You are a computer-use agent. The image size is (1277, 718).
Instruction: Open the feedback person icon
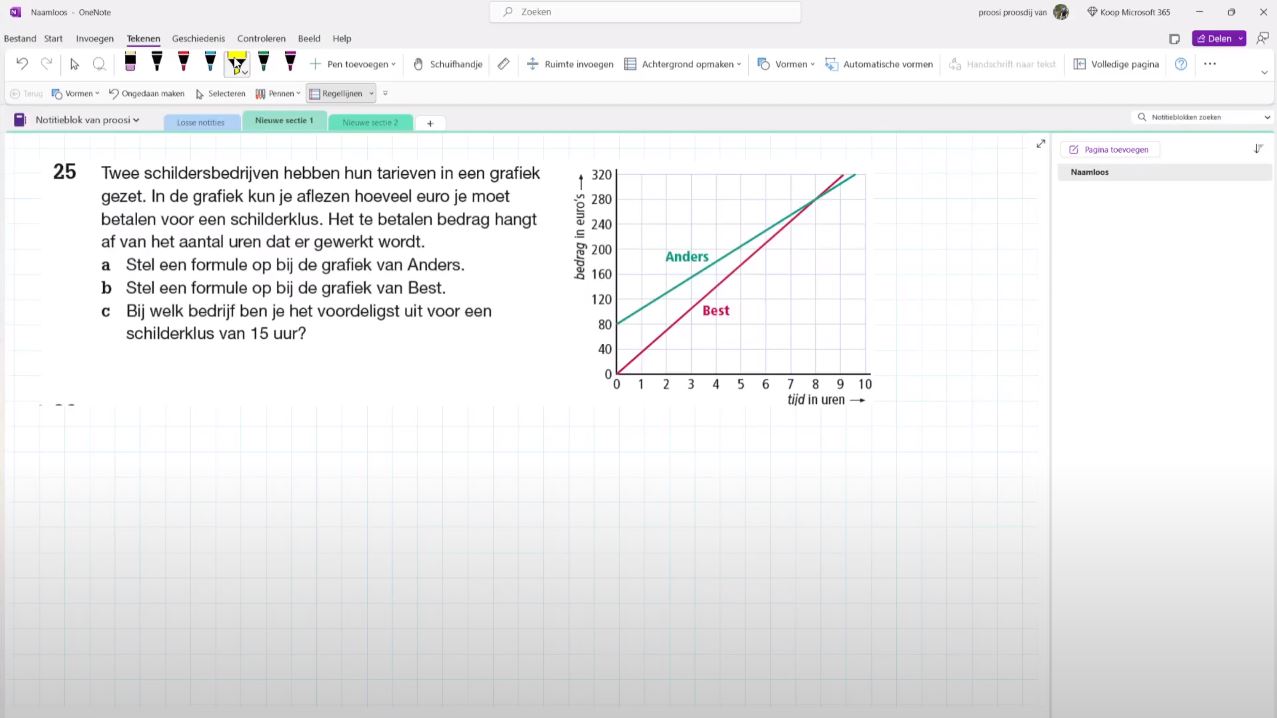point(1263,38)
